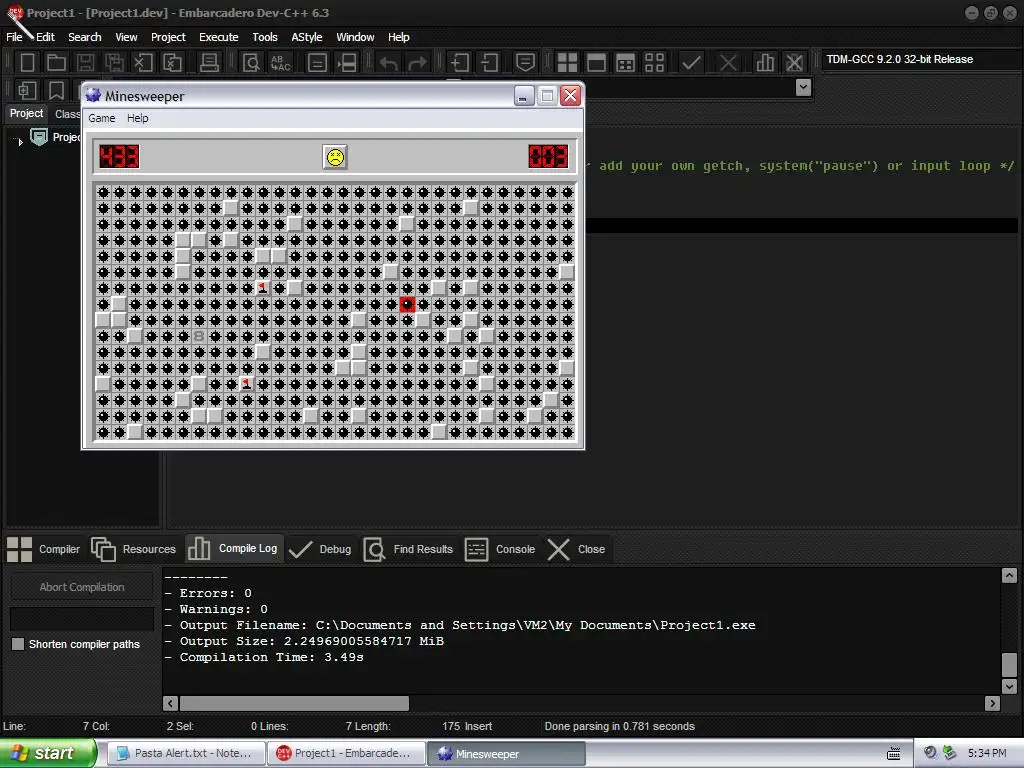This screenshot has width=1024, height=768.
Task: Click the Run window toolbar icon
Action: (x=596, y=63)
